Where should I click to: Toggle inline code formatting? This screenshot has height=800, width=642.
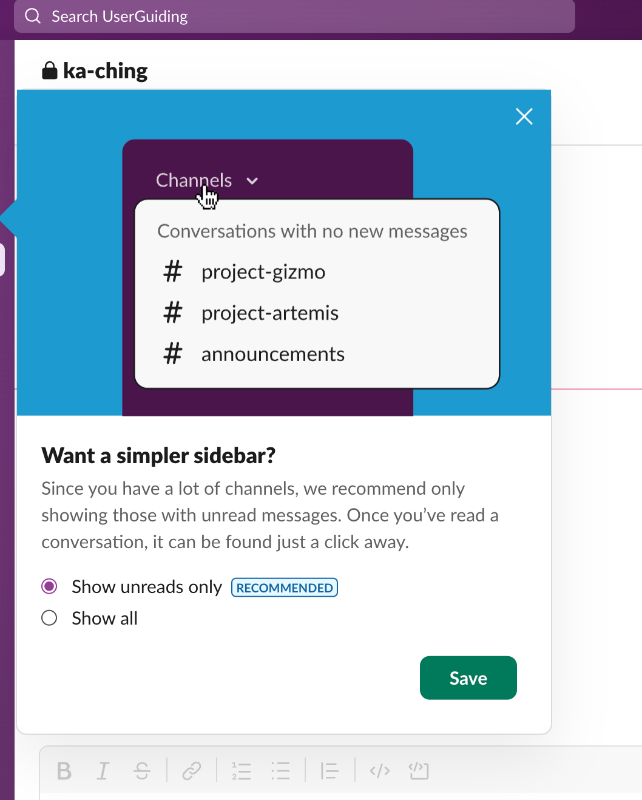pos(380,770)
